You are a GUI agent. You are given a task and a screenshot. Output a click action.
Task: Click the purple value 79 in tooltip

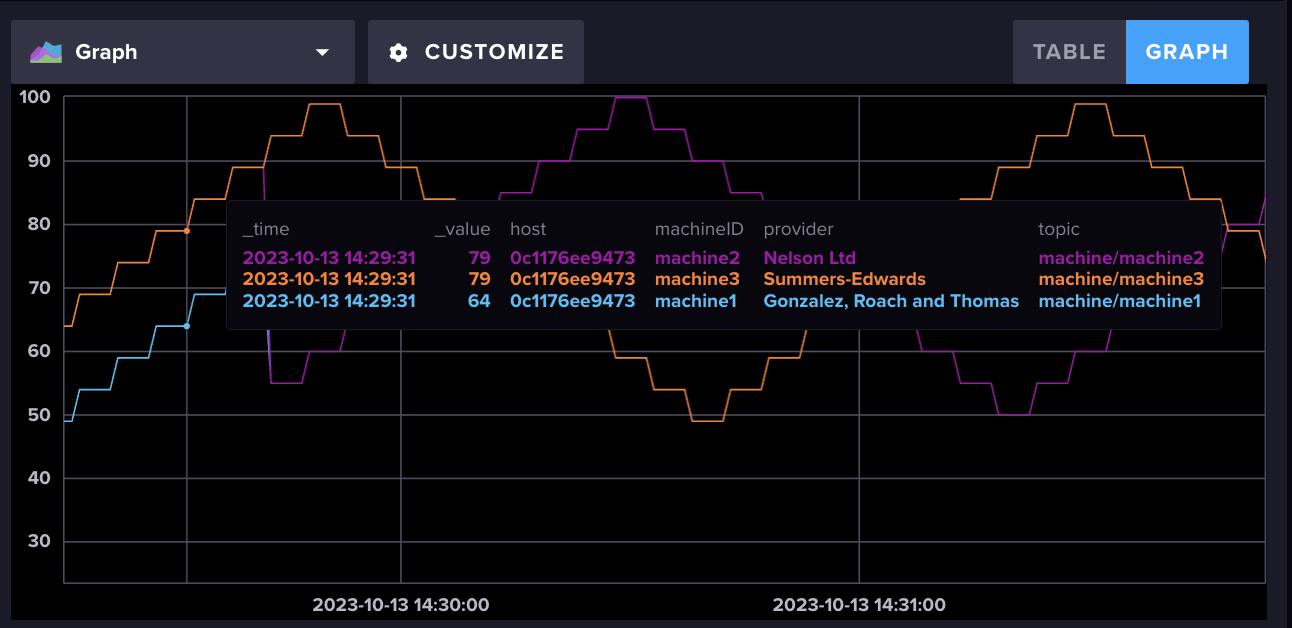click(480, 258)
